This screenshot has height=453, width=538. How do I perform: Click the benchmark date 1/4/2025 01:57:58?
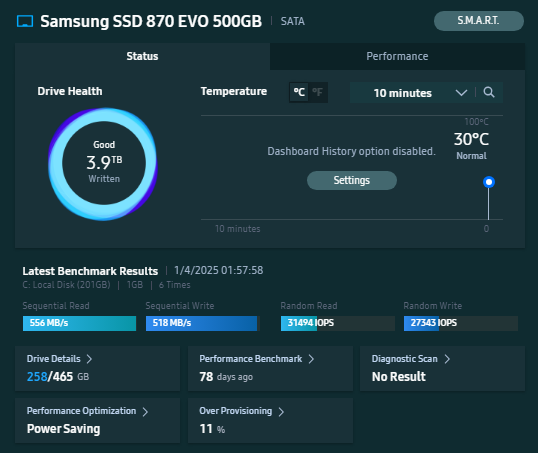(x=219, y=270)
